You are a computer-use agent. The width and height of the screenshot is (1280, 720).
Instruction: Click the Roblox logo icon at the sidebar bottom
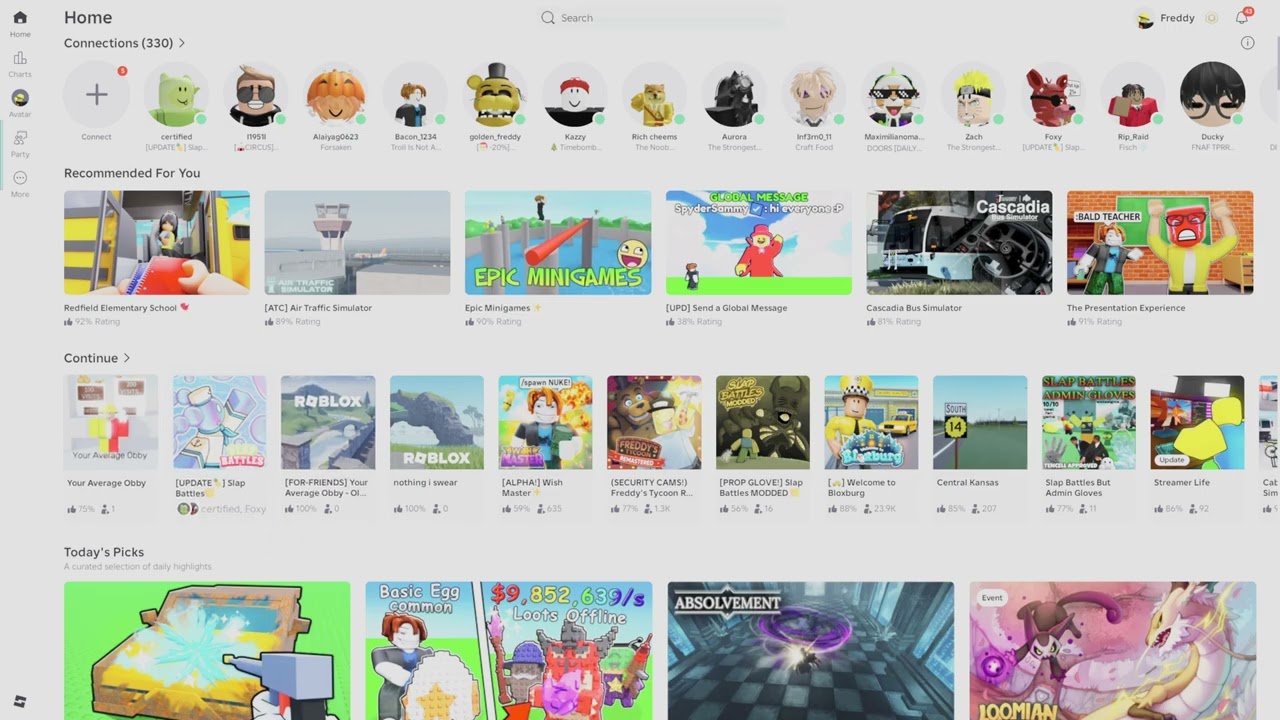click(x=20, y=702)
